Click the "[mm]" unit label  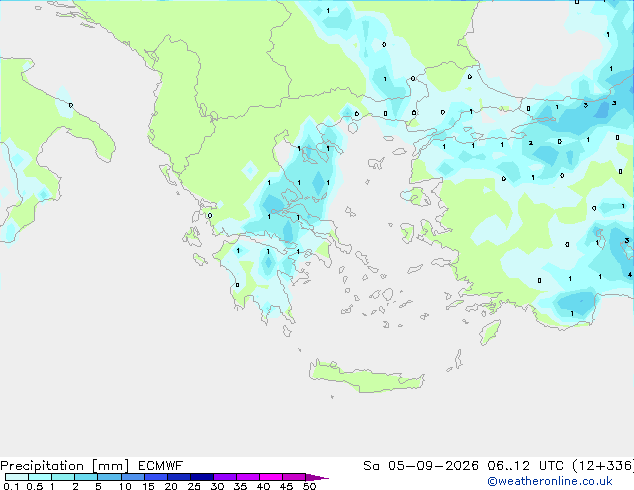click(x=110, y=466)
